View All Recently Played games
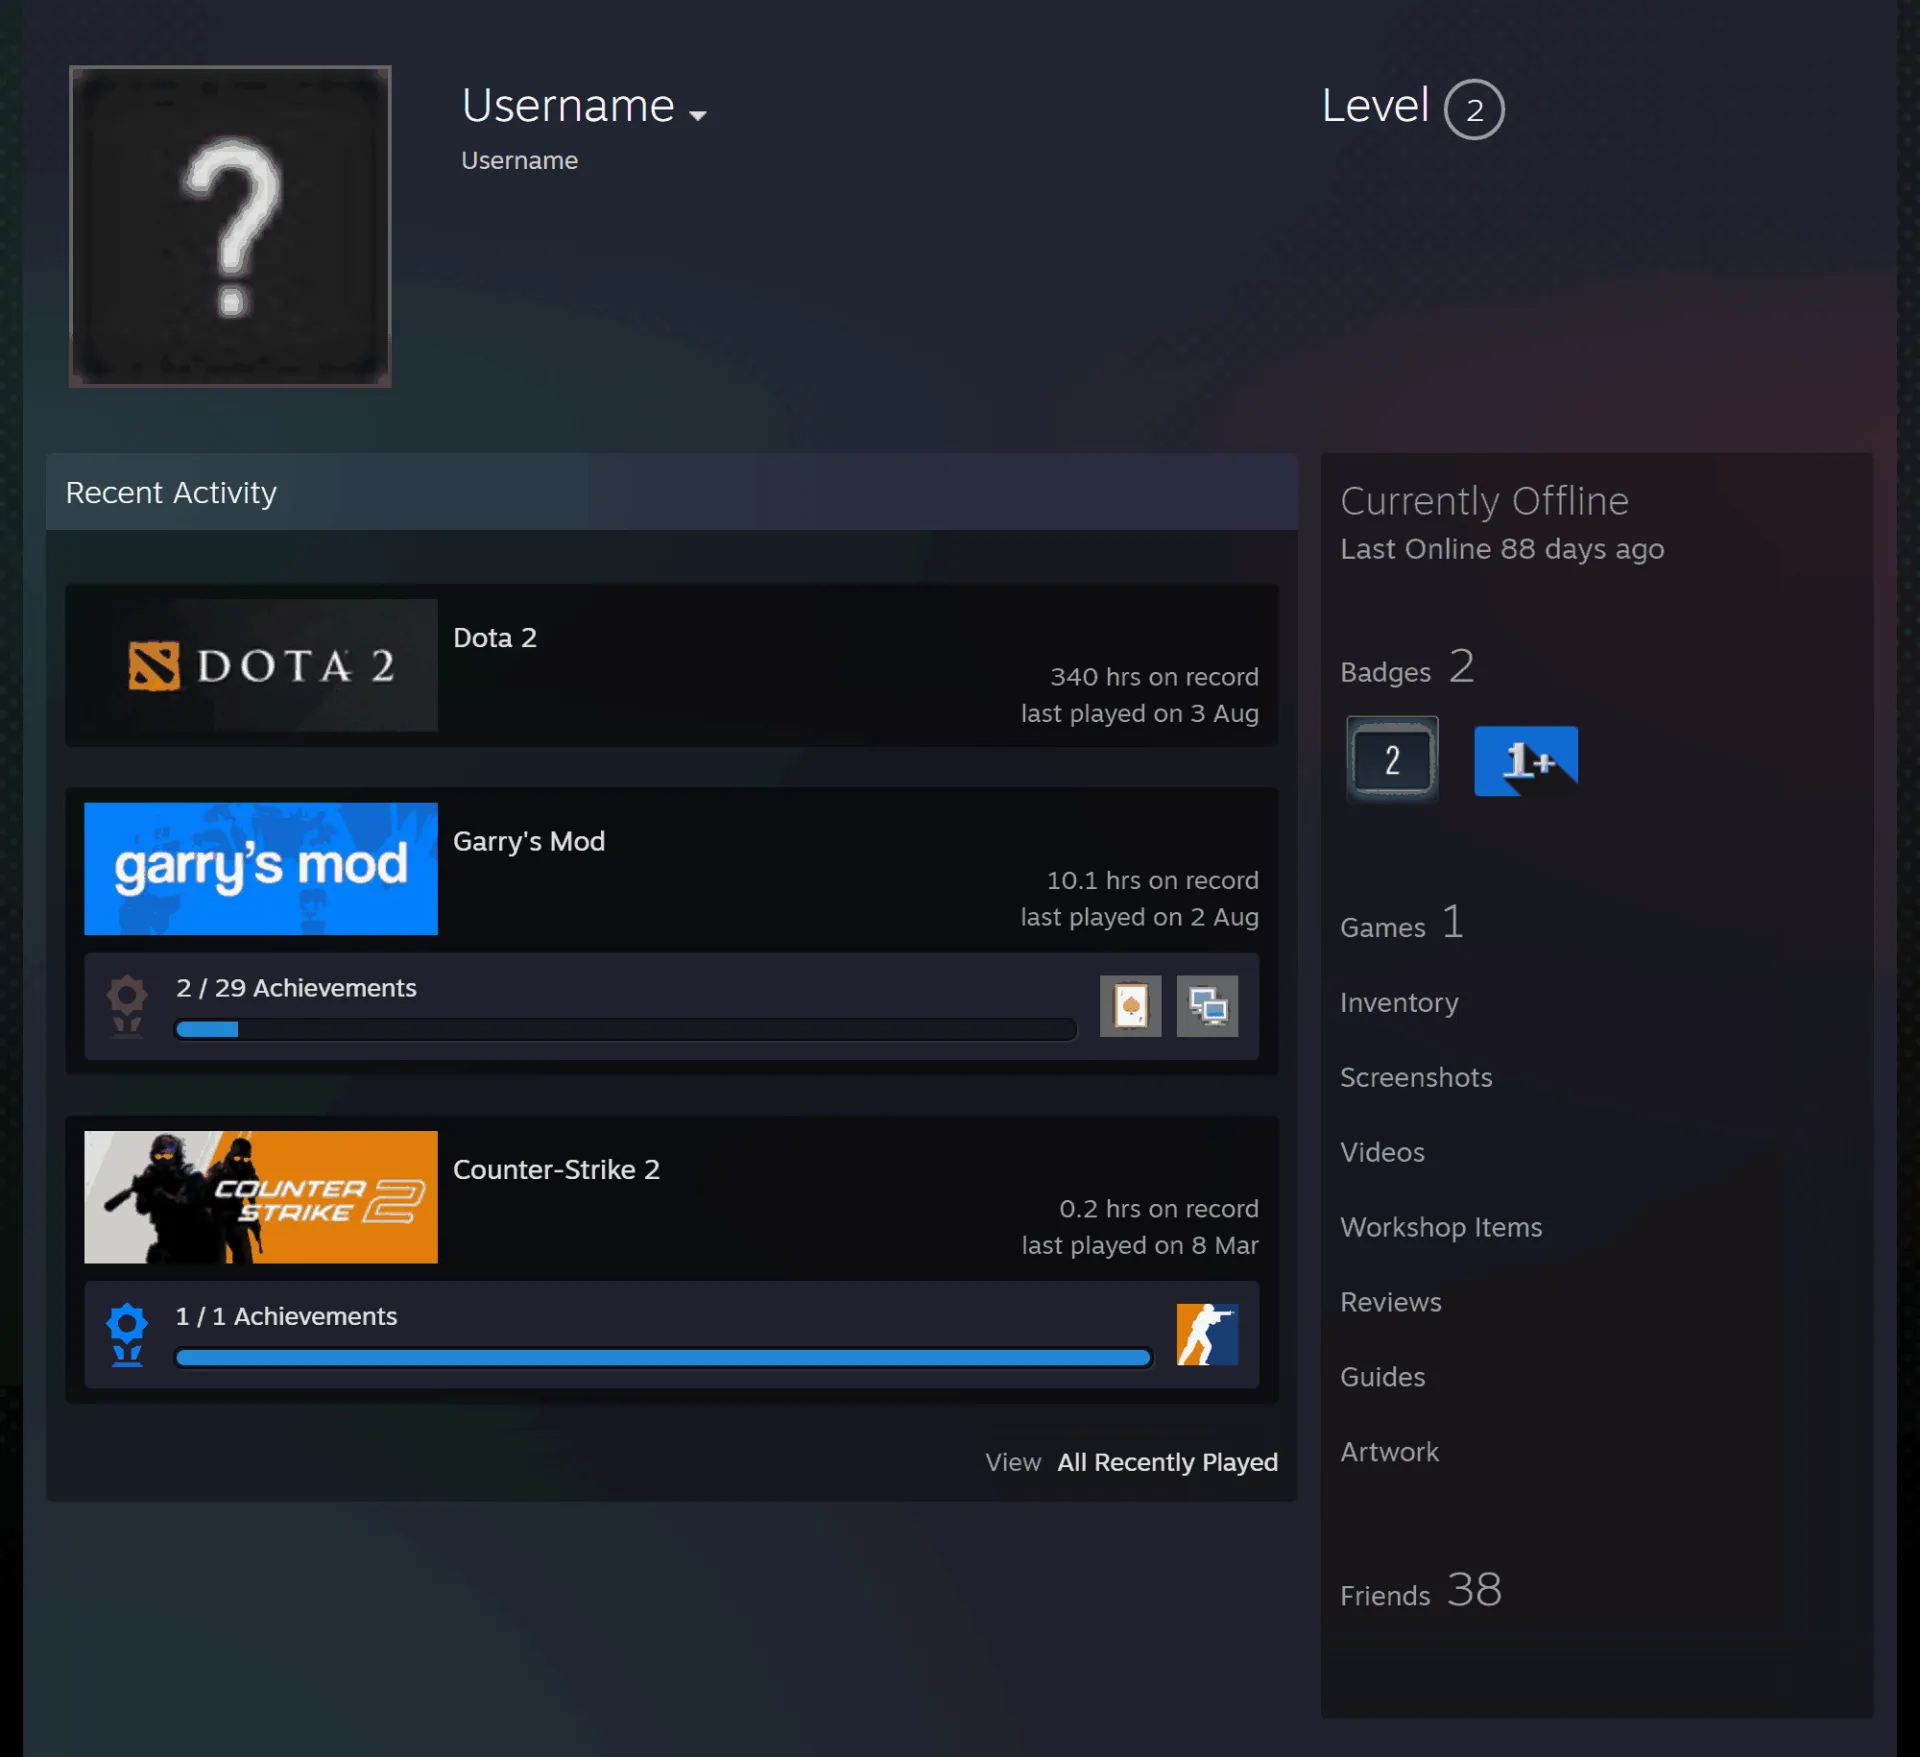Screen dimensions: 1920x1757 1167,1462
